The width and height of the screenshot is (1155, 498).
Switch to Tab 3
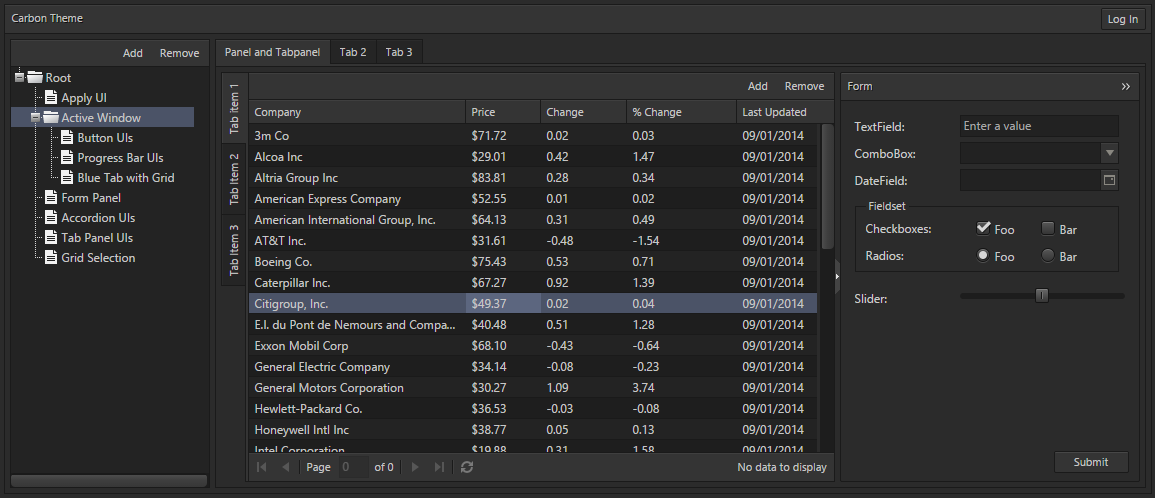399,52
